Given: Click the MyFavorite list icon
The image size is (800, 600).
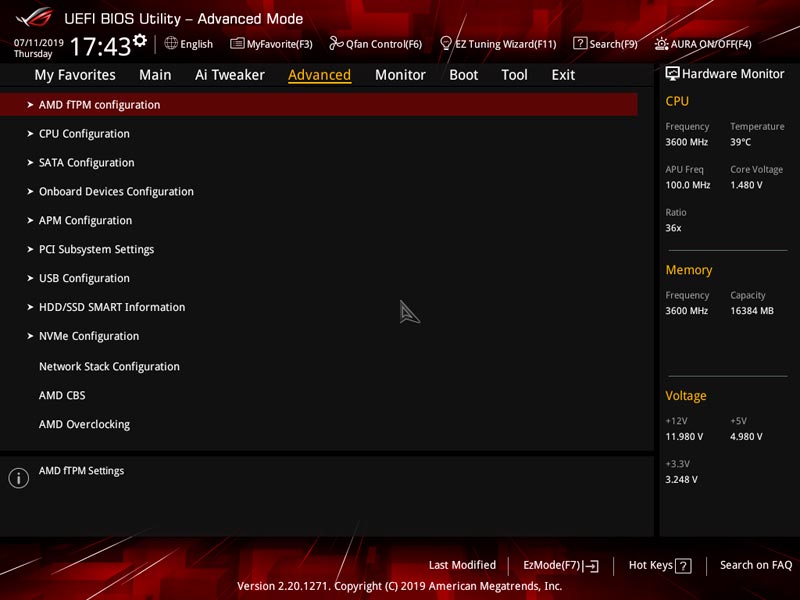Looking at the screenshot, I should [x=237, y=43].
